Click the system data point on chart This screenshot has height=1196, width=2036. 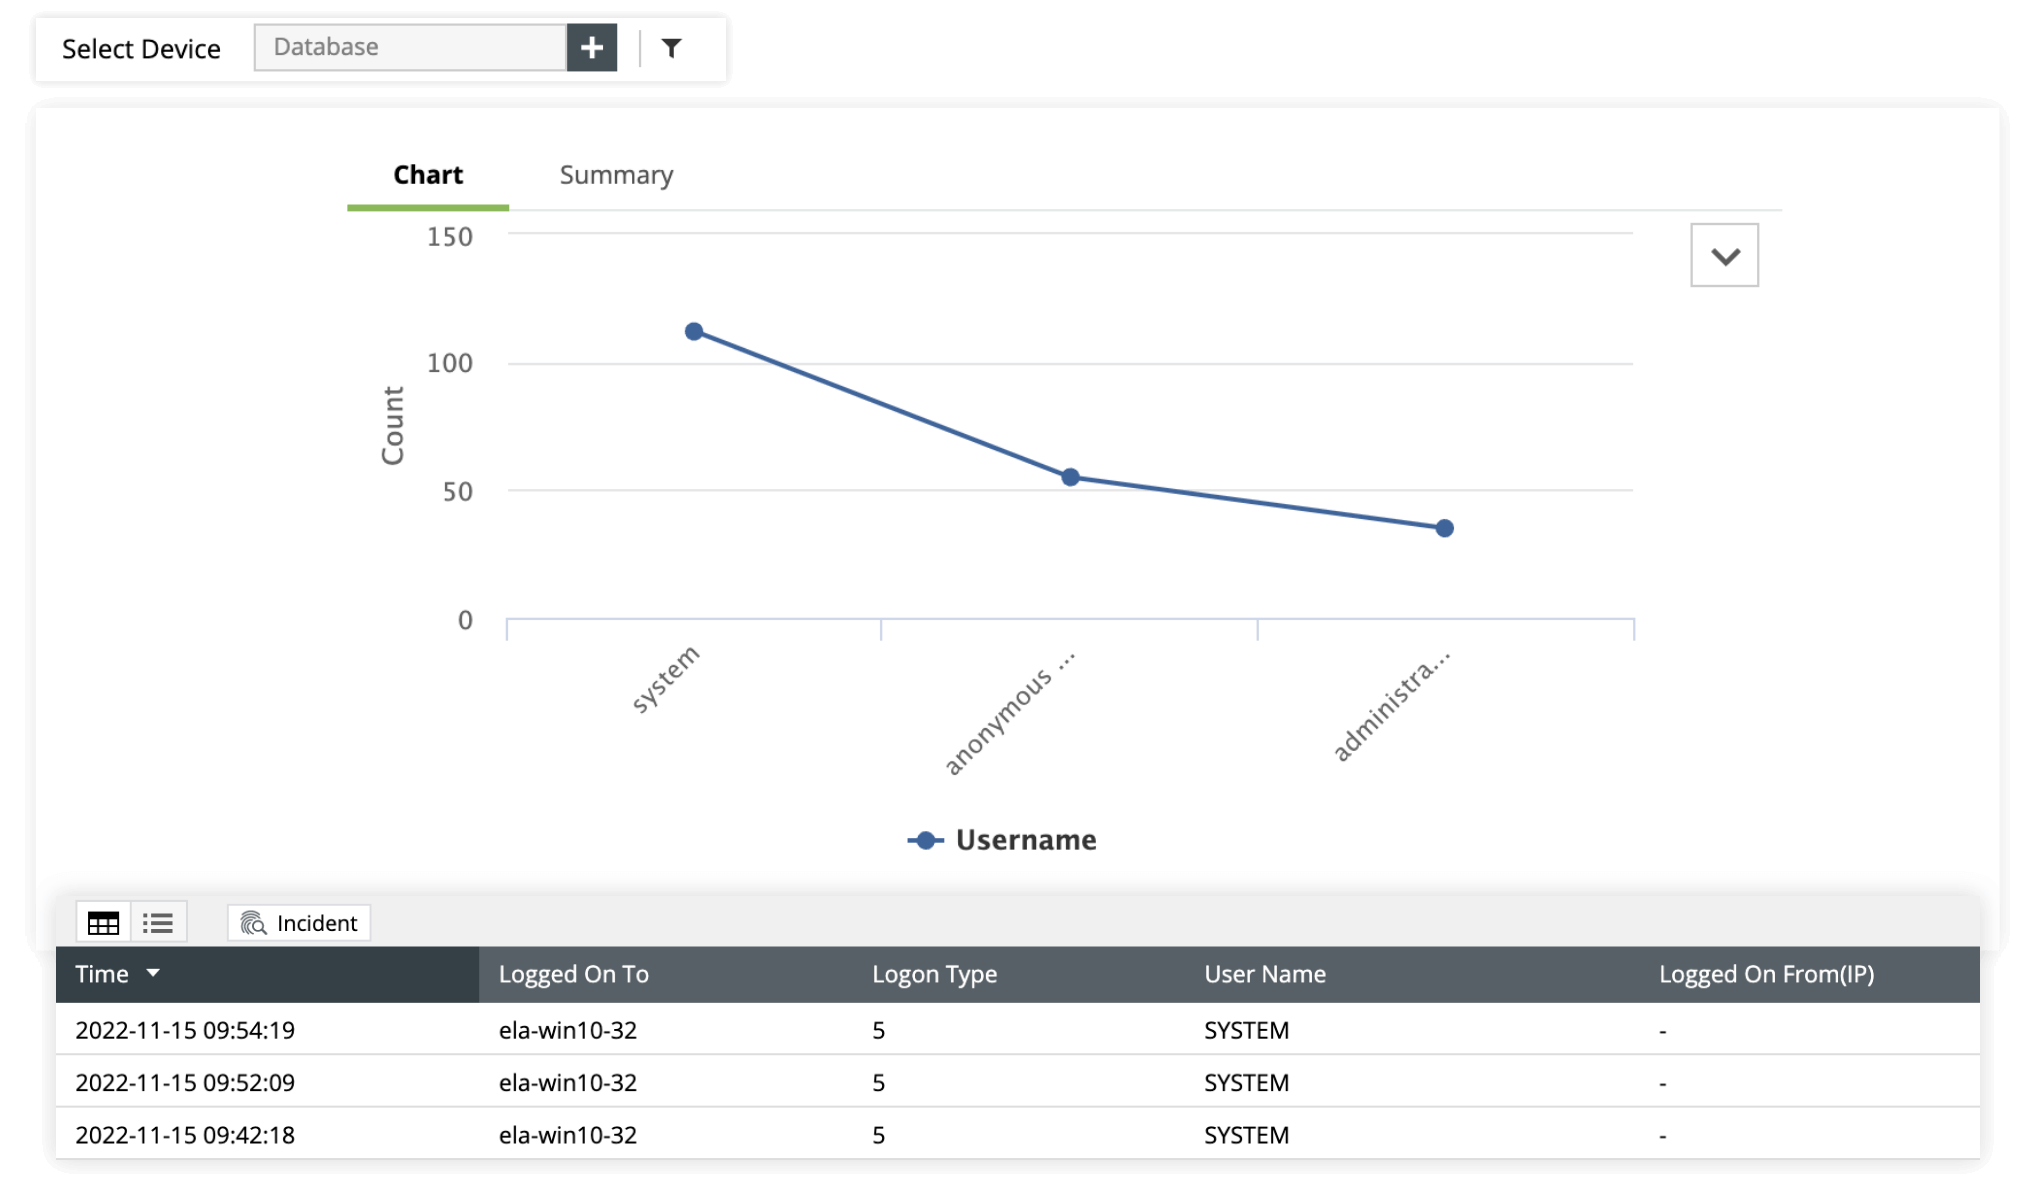(694, 332)
